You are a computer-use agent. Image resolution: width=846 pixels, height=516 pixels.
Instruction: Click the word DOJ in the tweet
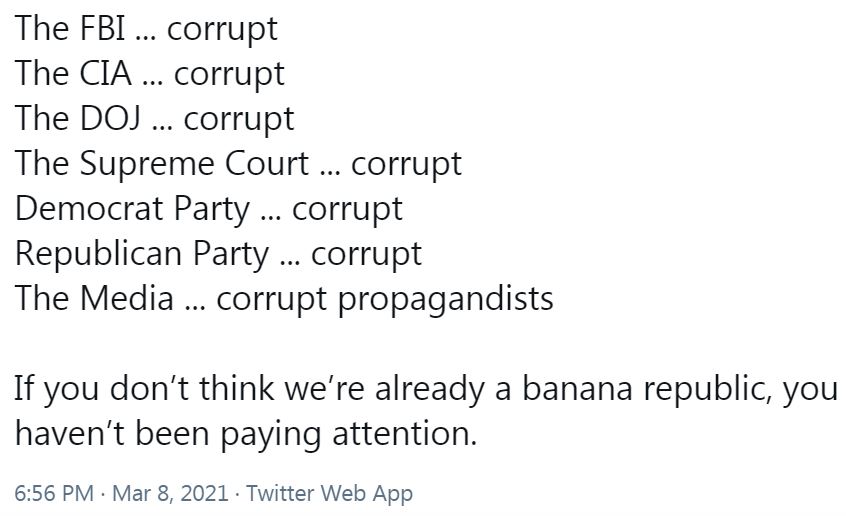[x=111, y=118]
